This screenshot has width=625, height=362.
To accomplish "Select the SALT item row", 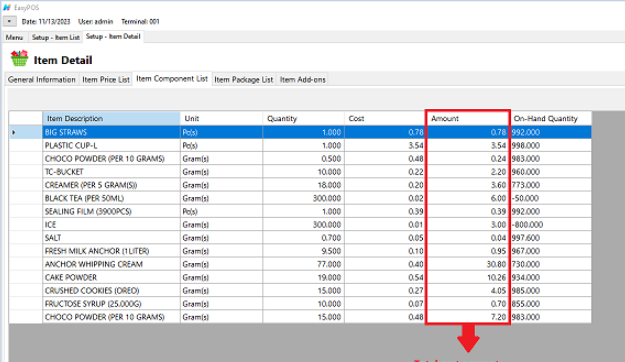I will click(300, 238).
